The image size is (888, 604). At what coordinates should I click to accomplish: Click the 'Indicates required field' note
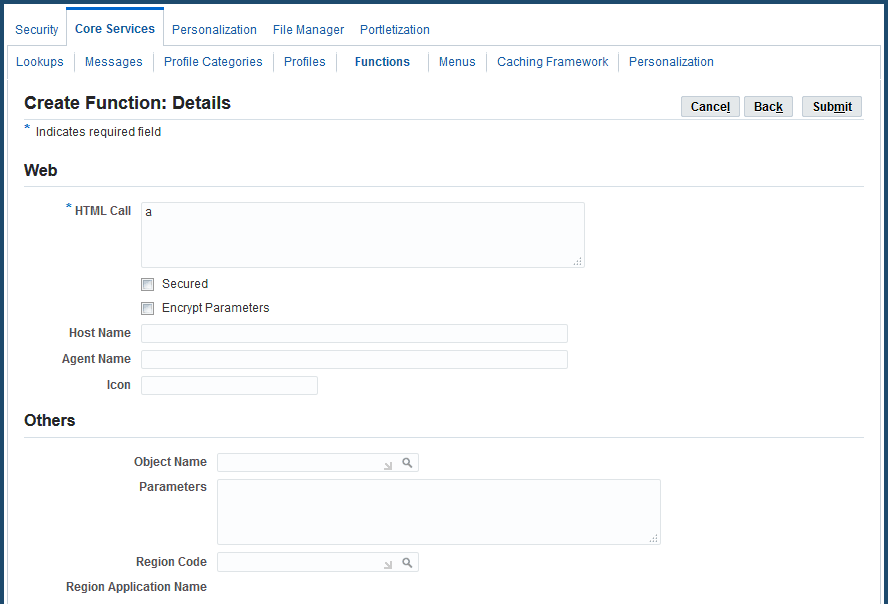click(x=99, y=132)
